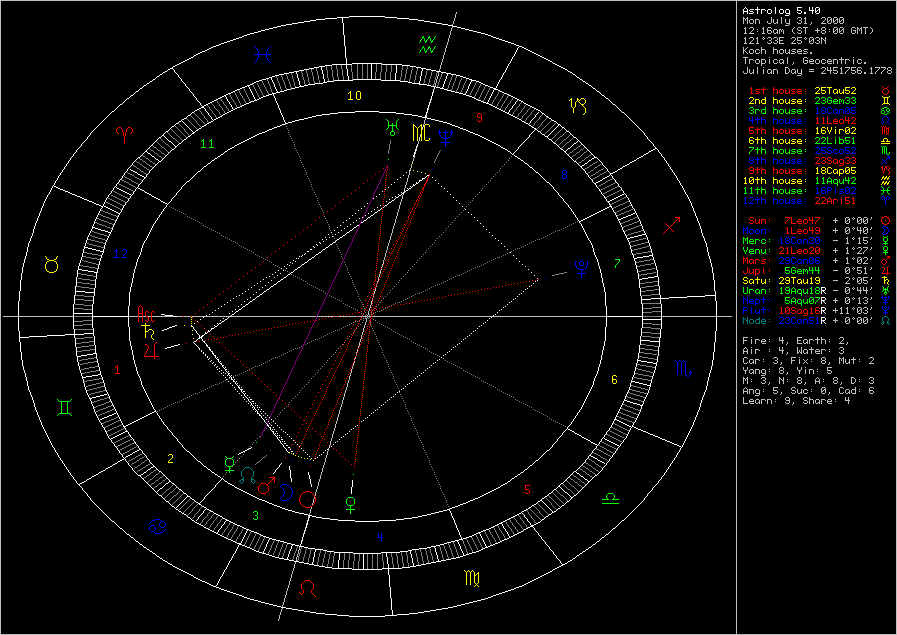Viewport: 897px width, 635px height.
Task: Click the Julian Day value line
Action: click(x=816, y=72)
